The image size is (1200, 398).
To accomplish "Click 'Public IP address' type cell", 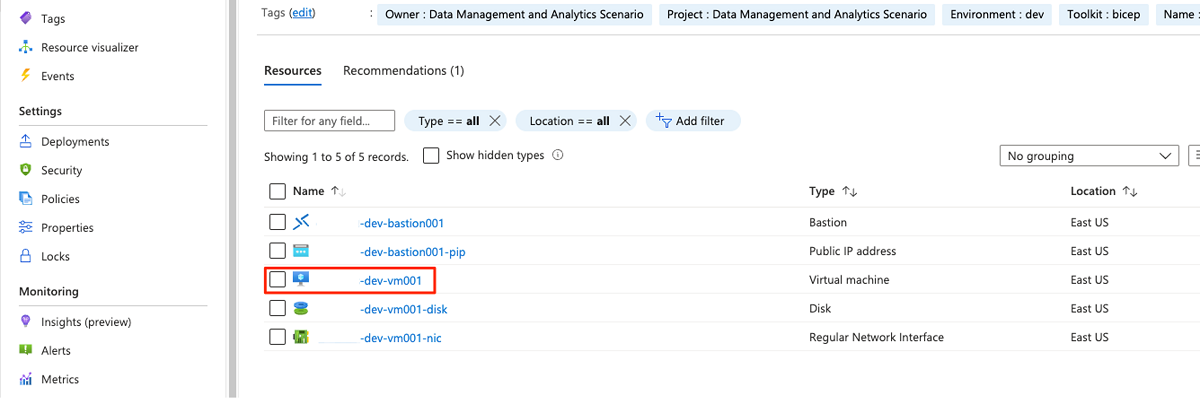I will 852,251.
